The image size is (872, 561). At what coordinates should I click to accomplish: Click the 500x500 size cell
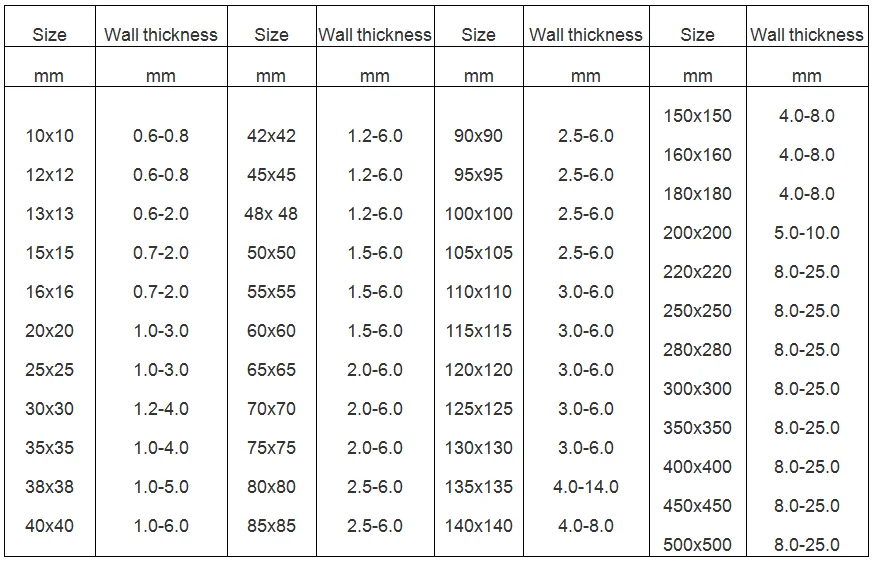click(x=697, y=545)
